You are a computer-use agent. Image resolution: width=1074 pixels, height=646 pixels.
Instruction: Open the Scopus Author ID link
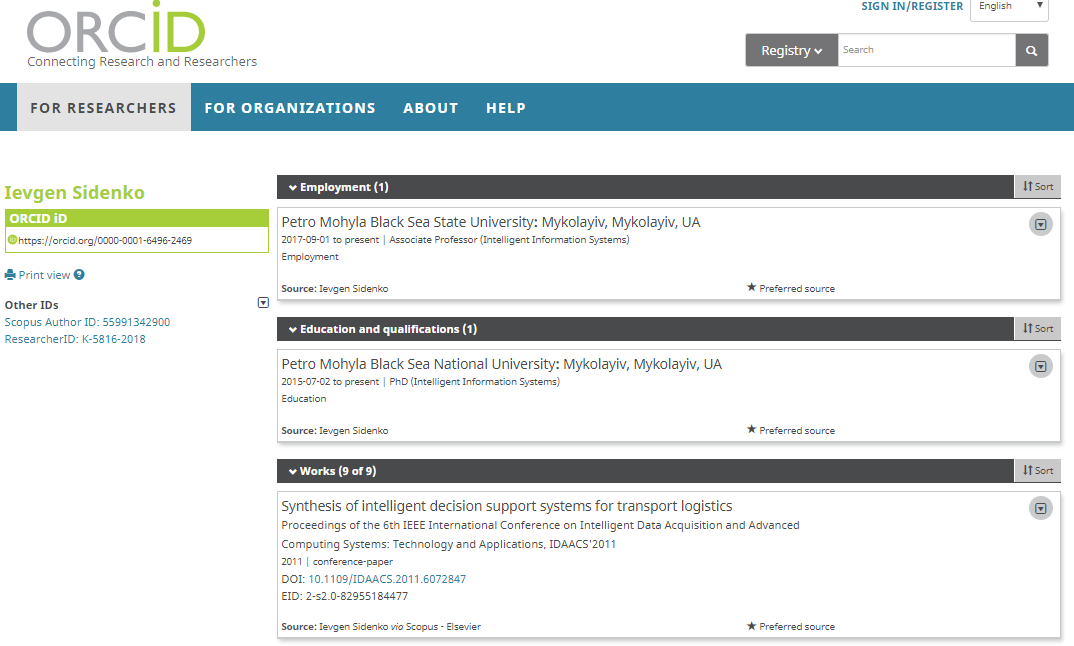(x=87, y=322)
